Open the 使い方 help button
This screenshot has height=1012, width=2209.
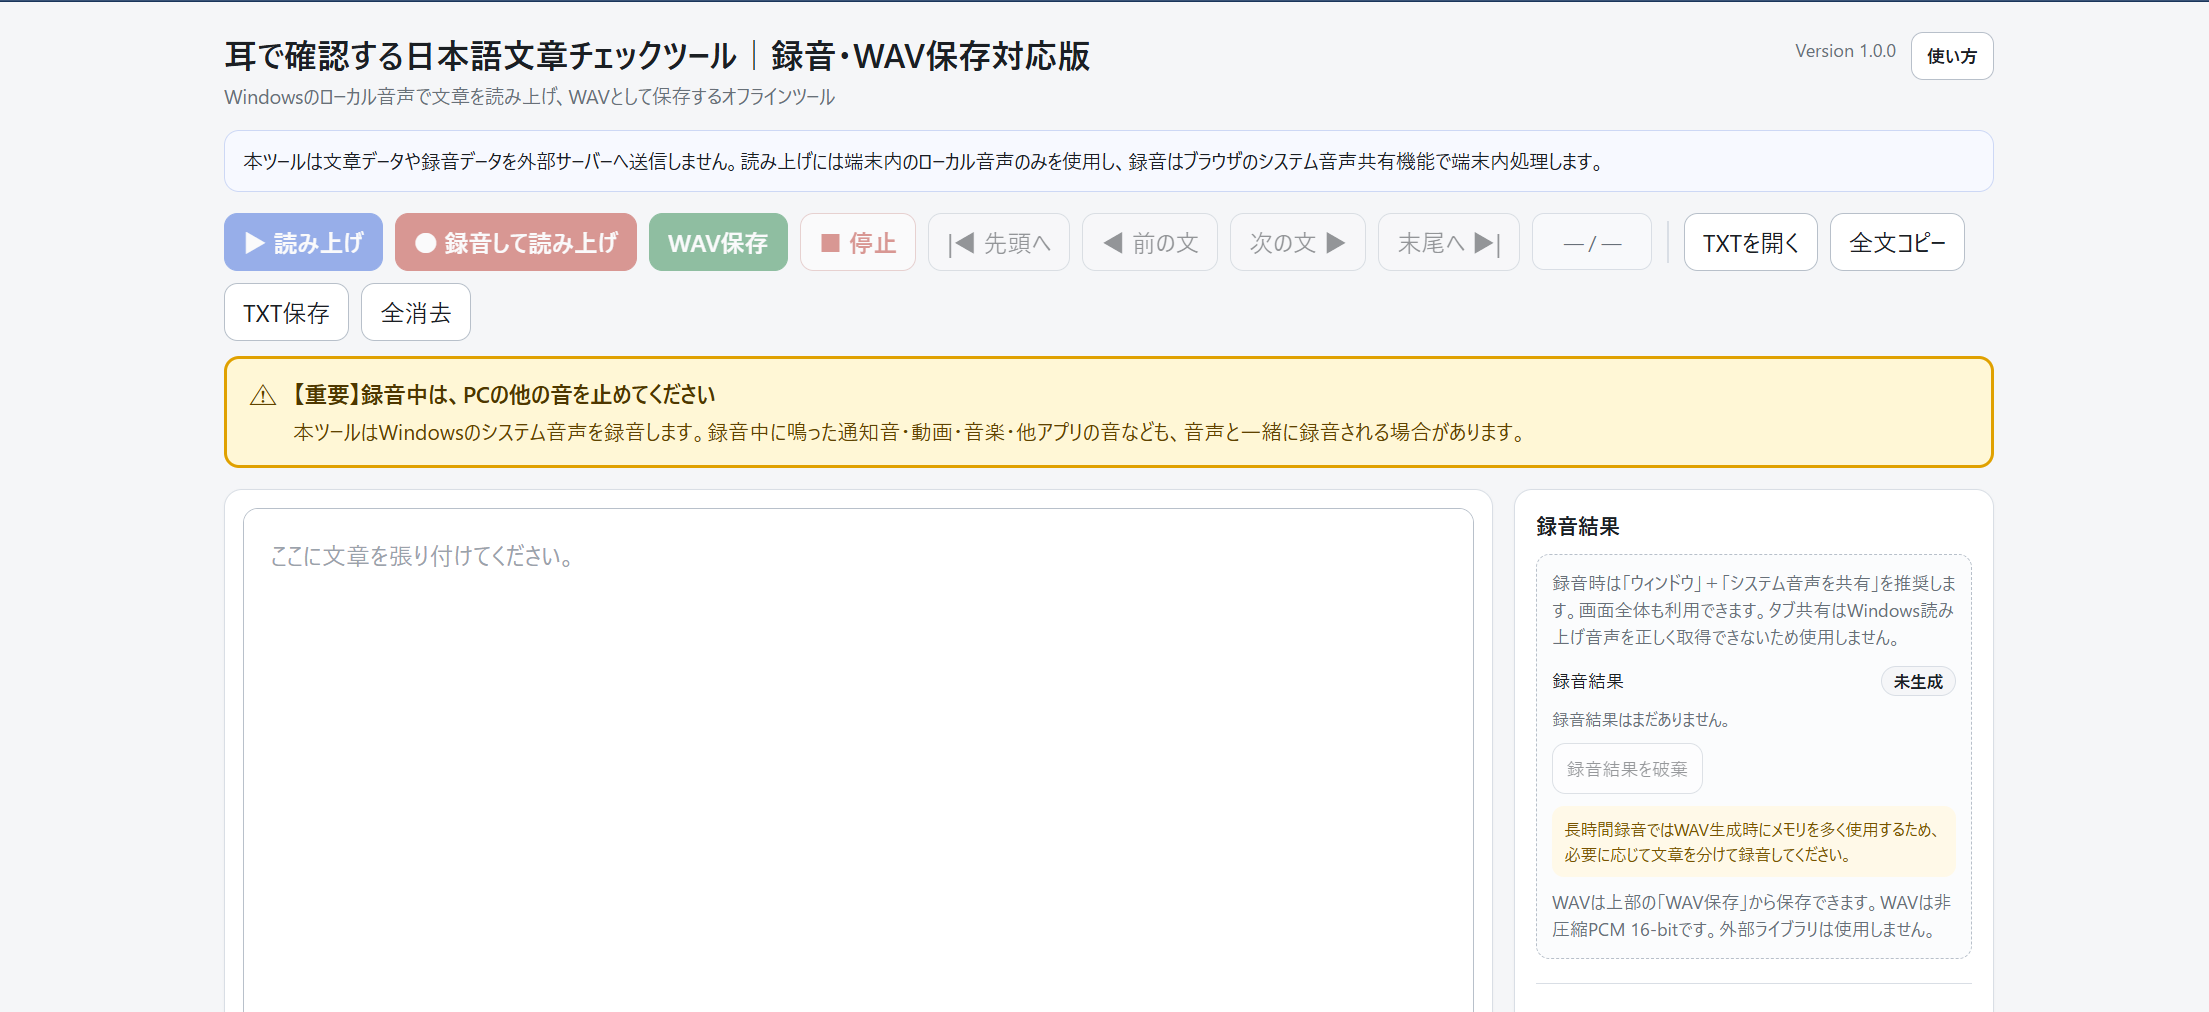1952,56
